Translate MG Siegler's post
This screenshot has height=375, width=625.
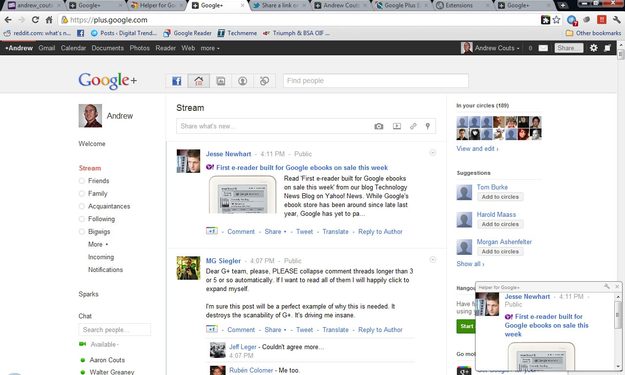[335, 330]
